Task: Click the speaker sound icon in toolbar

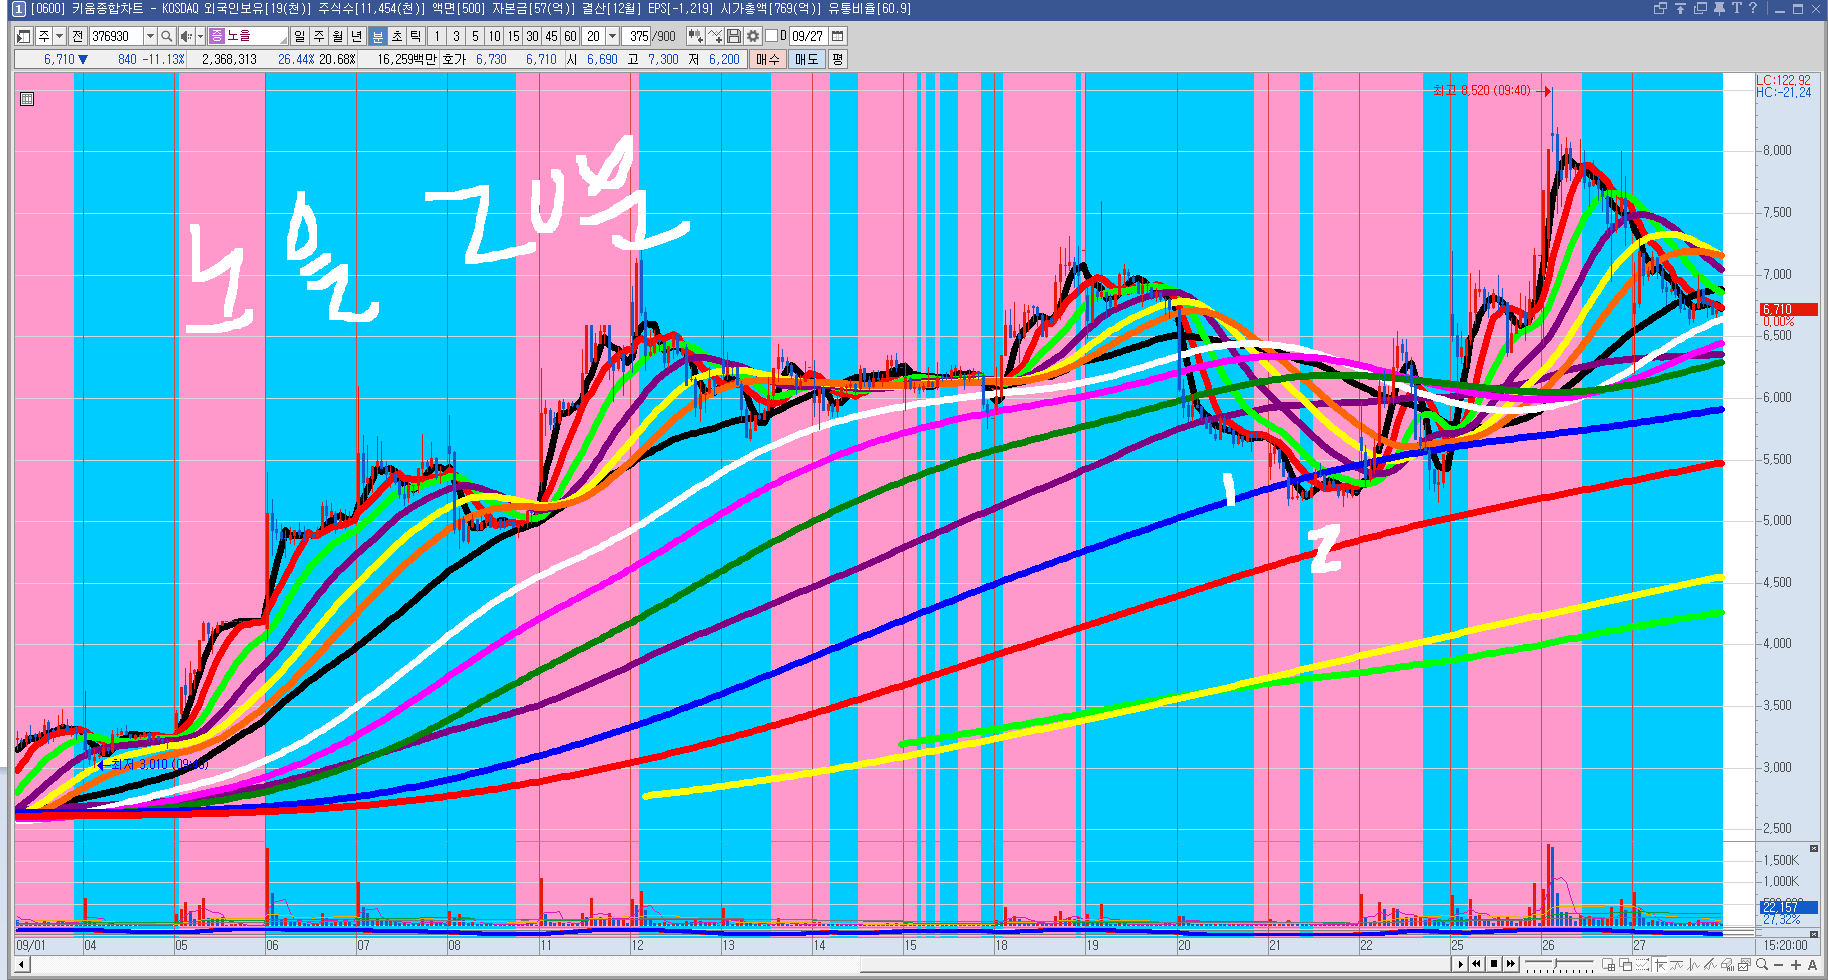Action: (x=185, y=36)
